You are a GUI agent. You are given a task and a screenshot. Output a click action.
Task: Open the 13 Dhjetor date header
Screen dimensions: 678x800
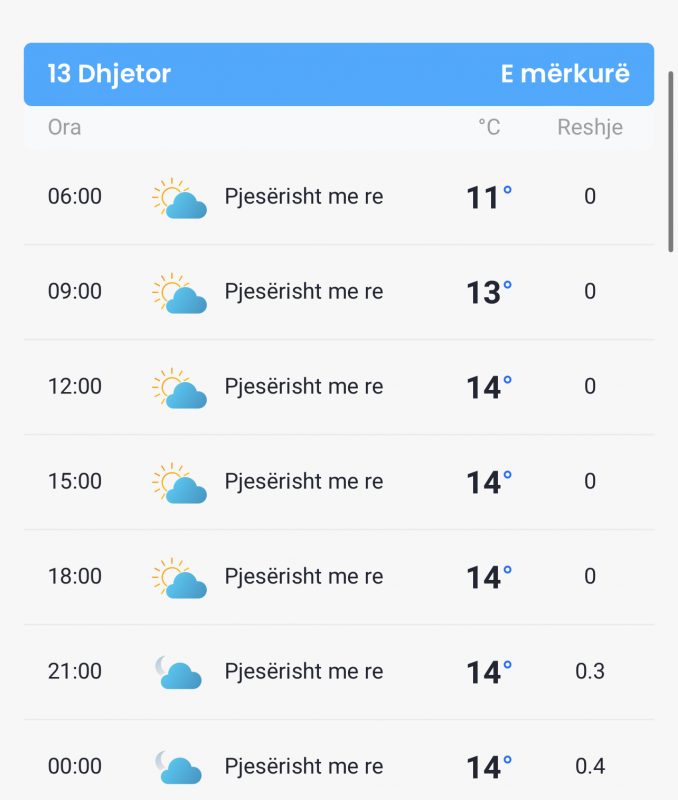click(109, 73)
